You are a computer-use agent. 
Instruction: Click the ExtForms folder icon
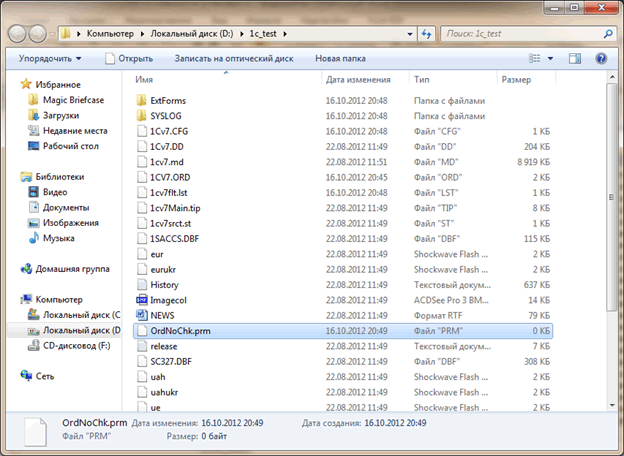tap(142, 100)
